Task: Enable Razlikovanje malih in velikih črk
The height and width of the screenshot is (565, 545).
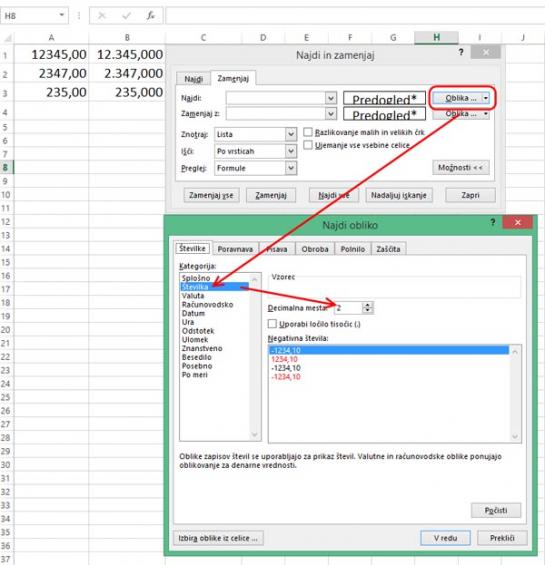Action: coord(308,132)
